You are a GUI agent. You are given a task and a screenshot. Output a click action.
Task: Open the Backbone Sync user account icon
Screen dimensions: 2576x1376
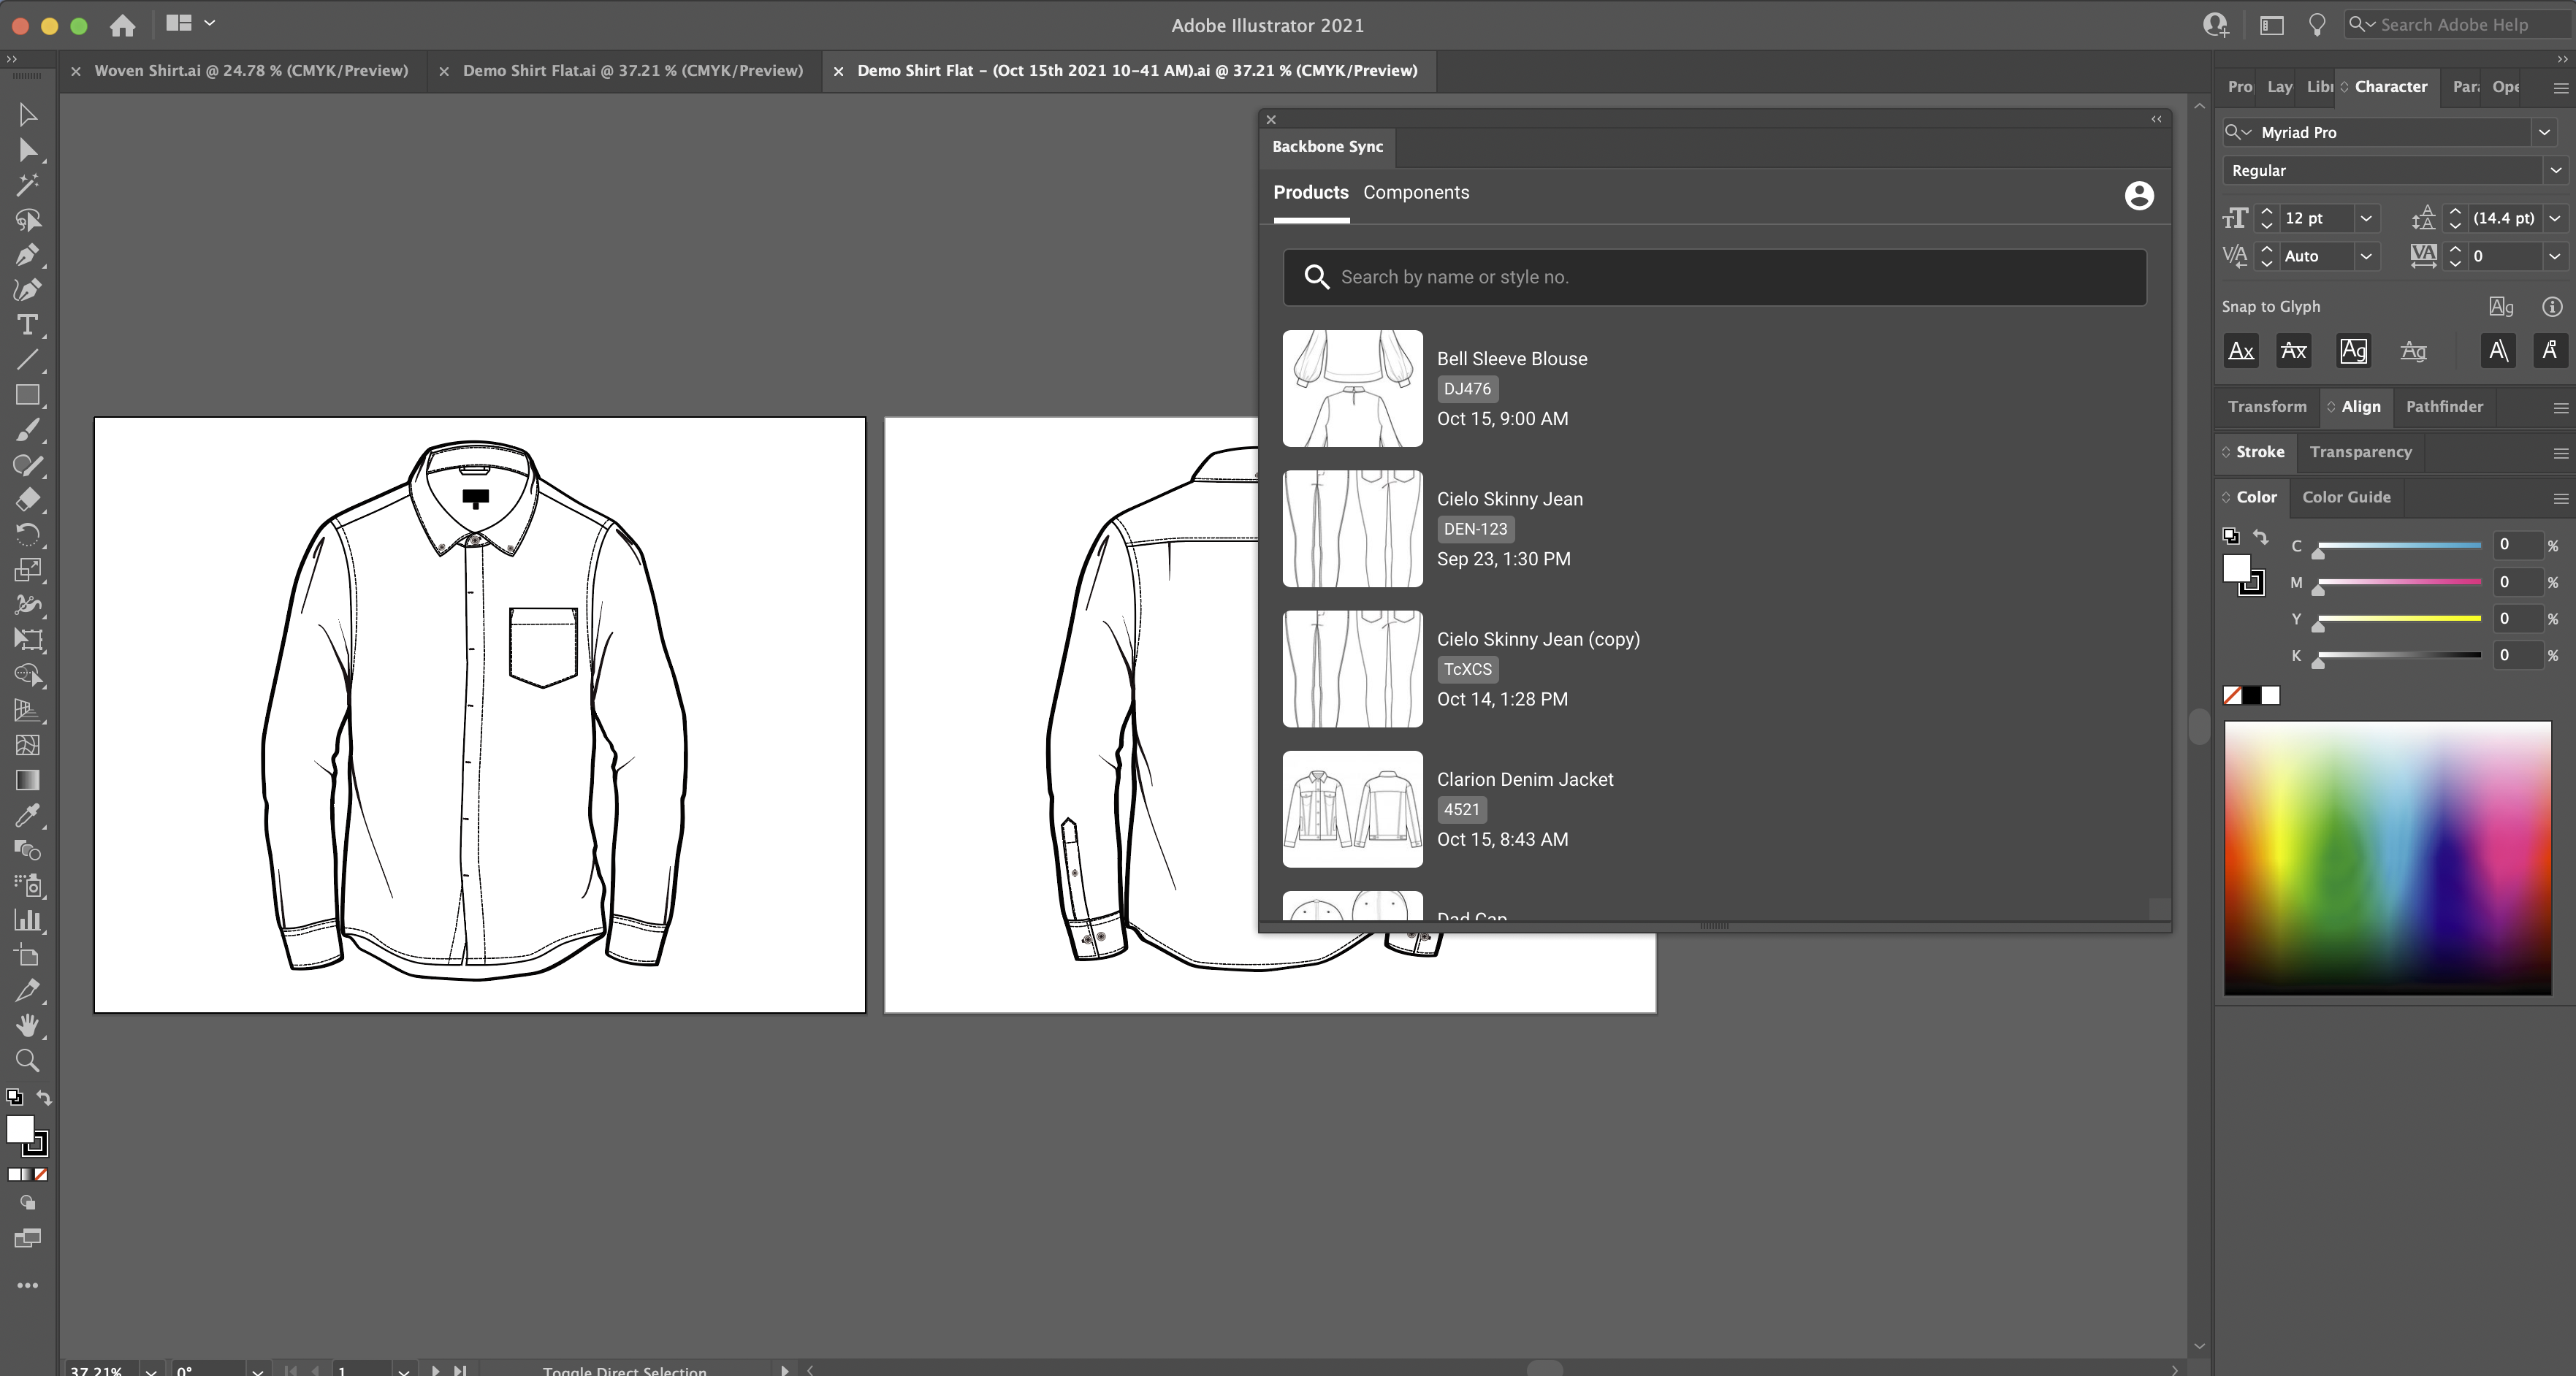click(x=2139, y=196)
